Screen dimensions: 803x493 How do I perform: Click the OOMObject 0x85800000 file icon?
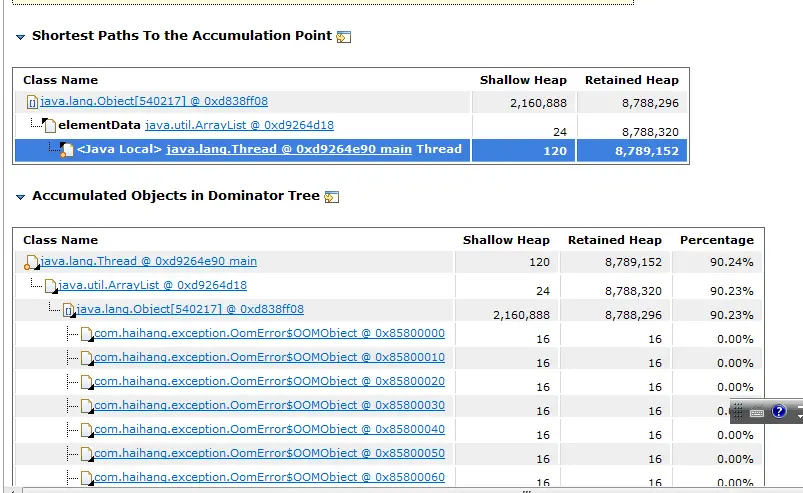point(87,334)
